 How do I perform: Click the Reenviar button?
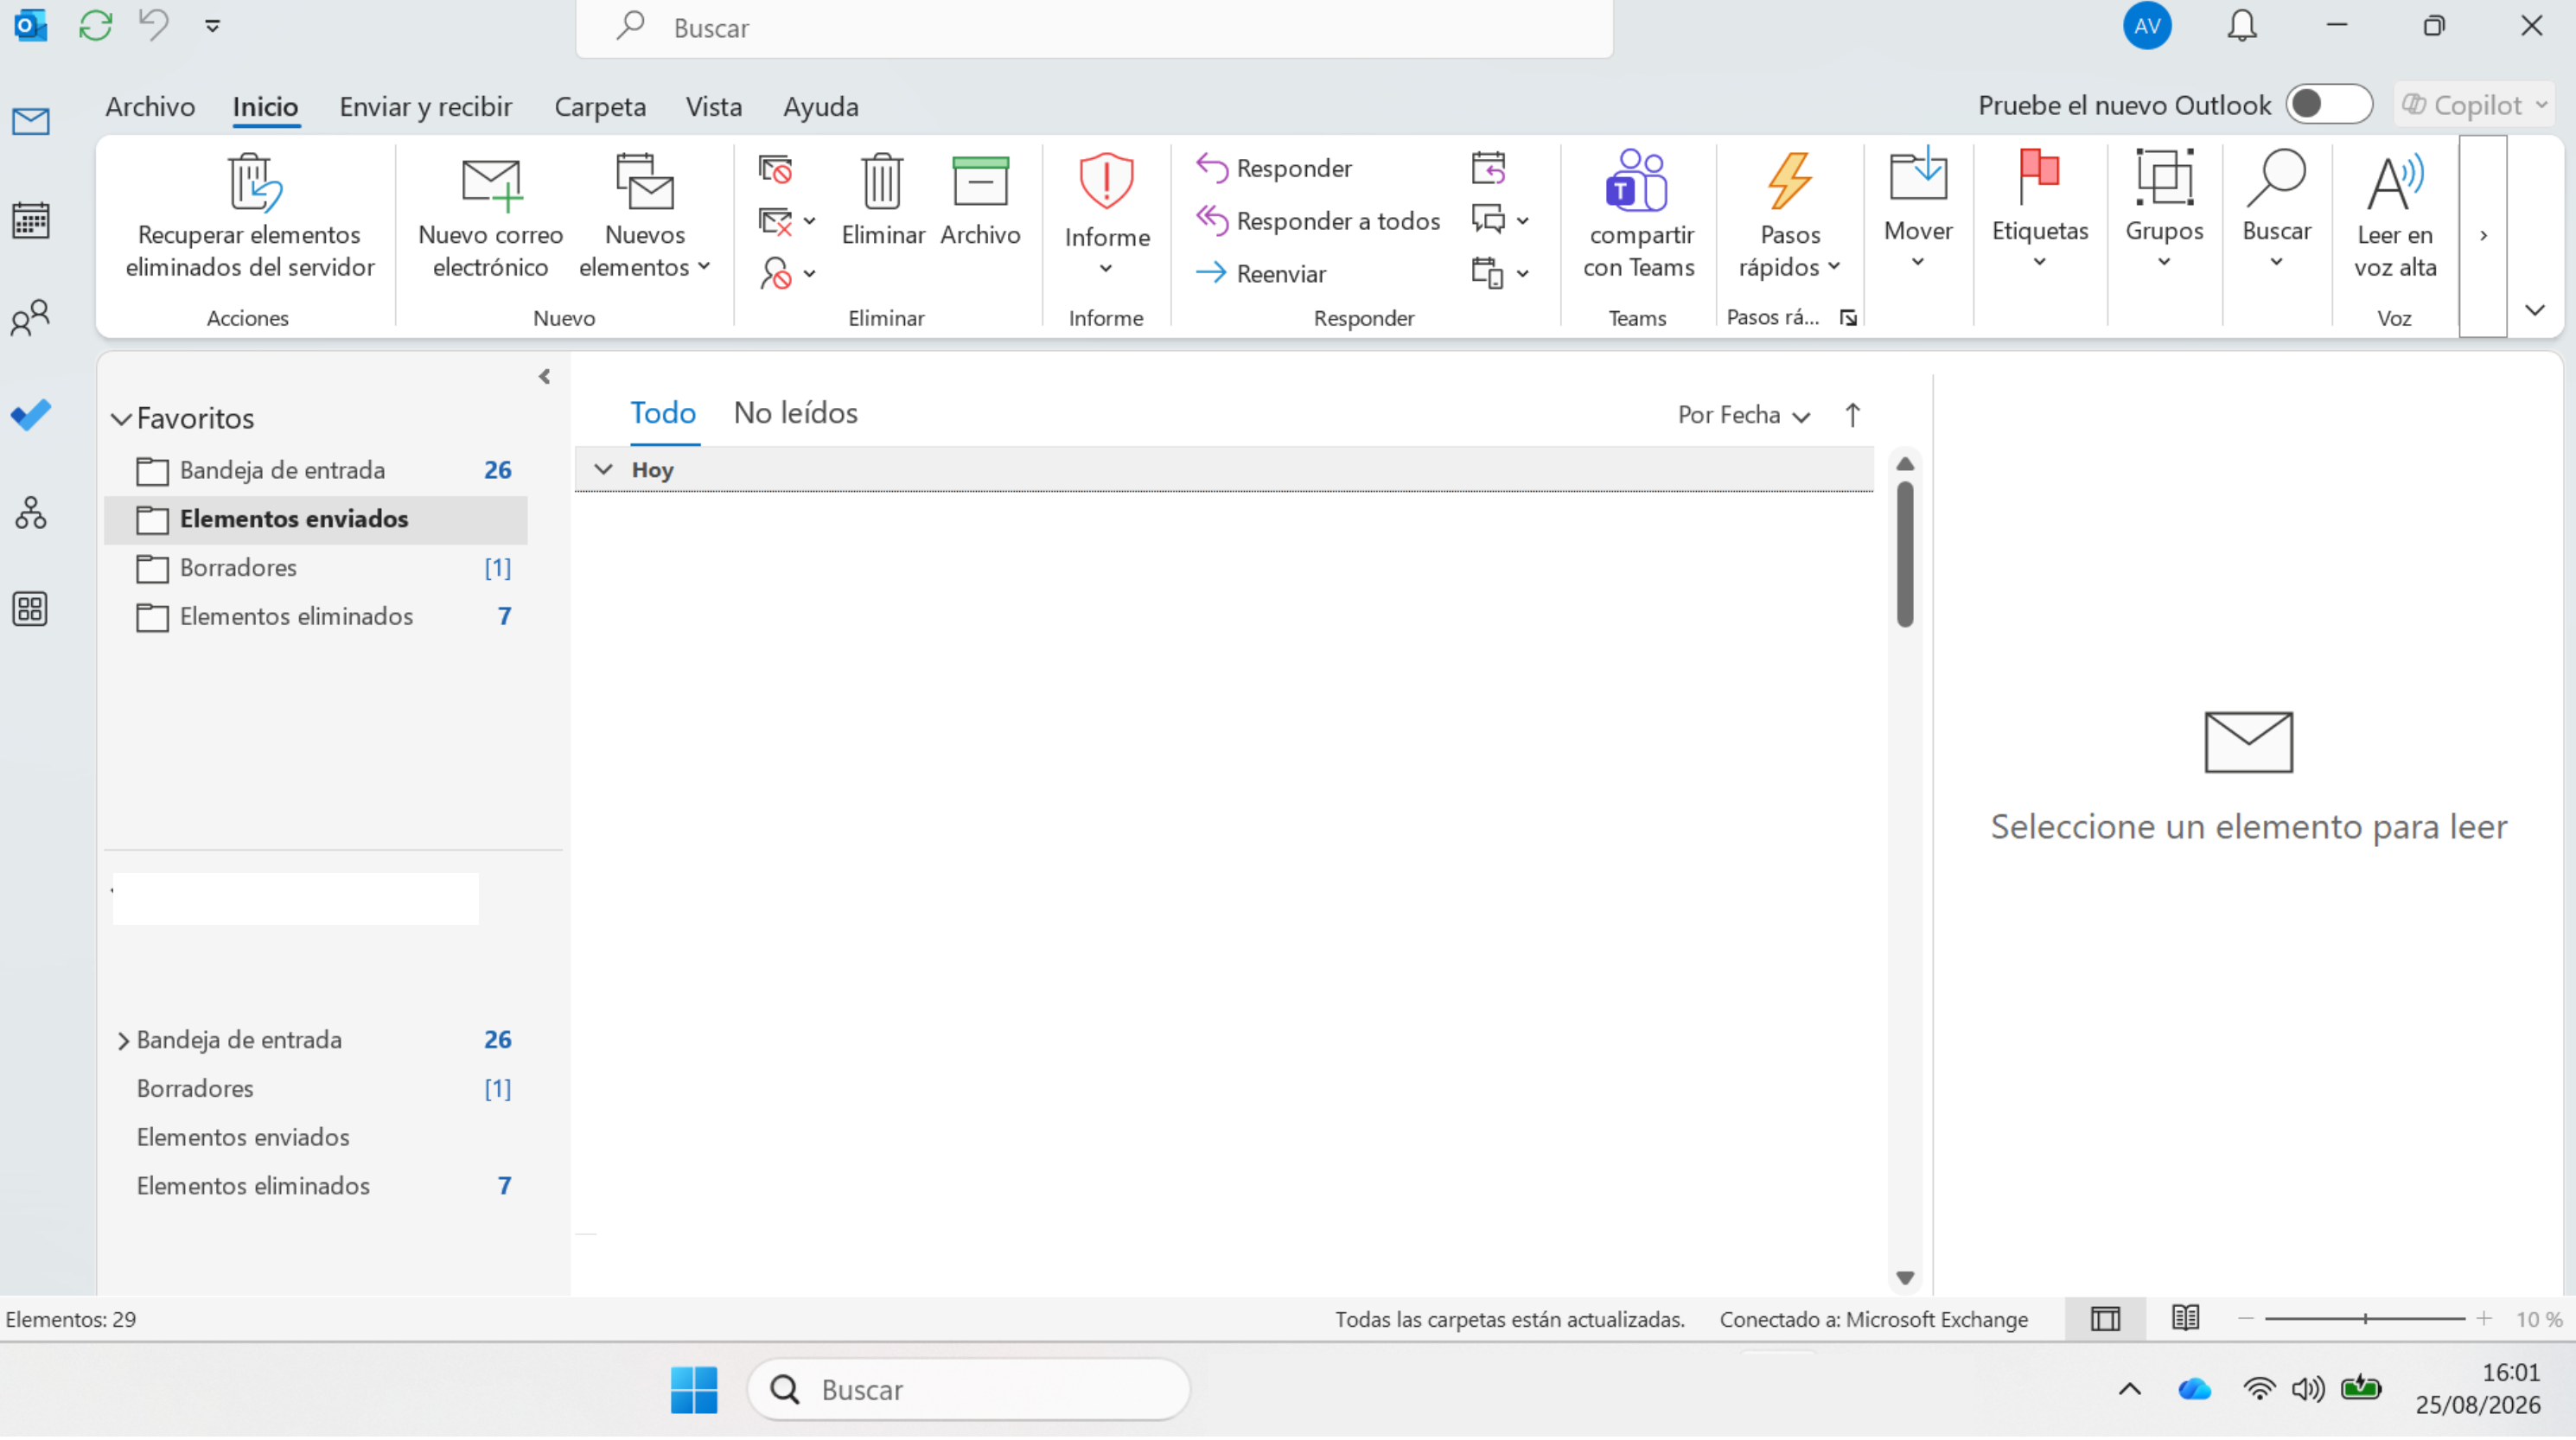tap(1262, 273)
